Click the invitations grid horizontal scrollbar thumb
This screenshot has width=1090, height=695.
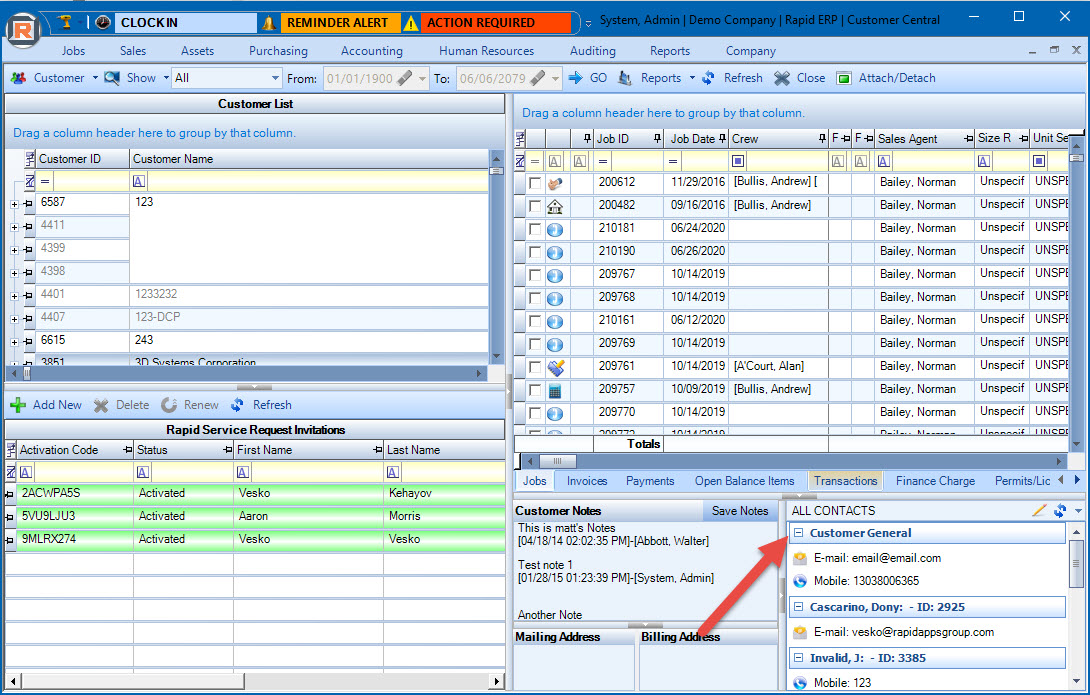point(132,681)
